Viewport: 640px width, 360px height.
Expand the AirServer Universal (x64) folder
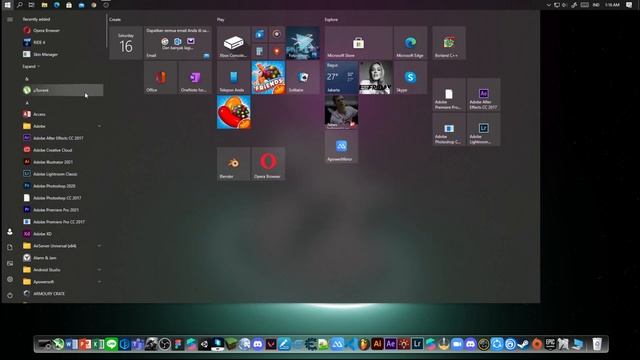point(62,246)
